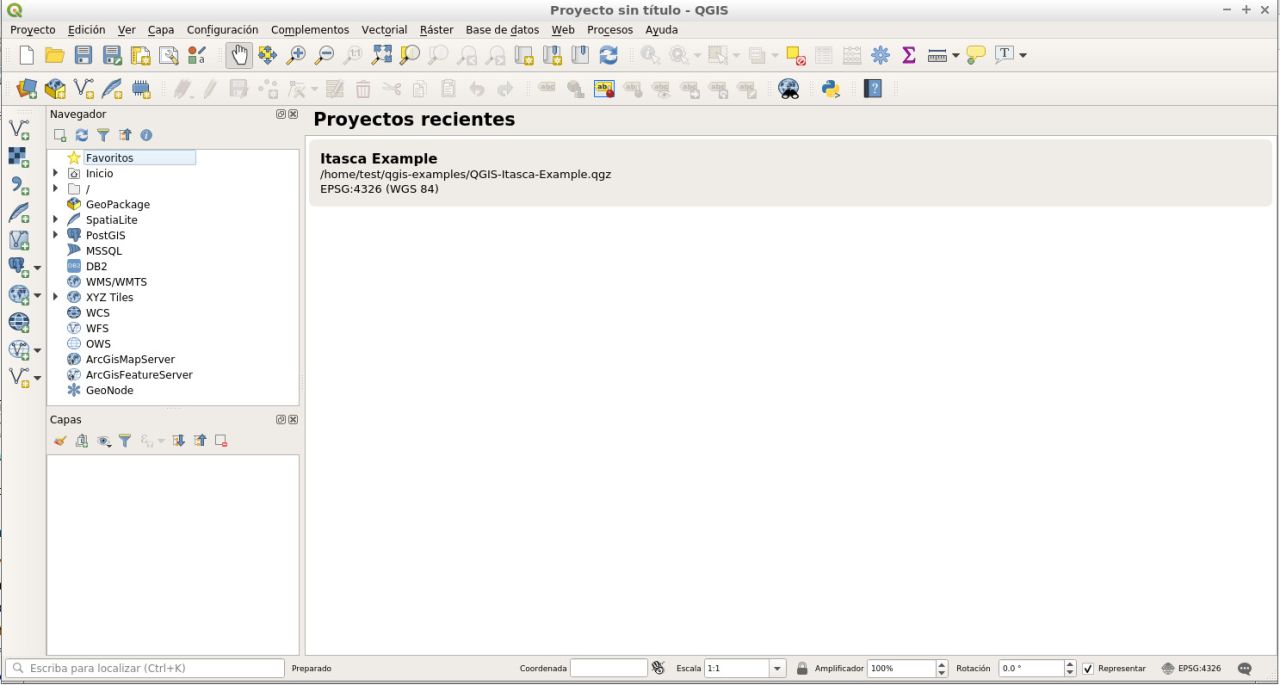Create new temporary scratch layer icon
1280x685 pixels.
tap(141, 89)
